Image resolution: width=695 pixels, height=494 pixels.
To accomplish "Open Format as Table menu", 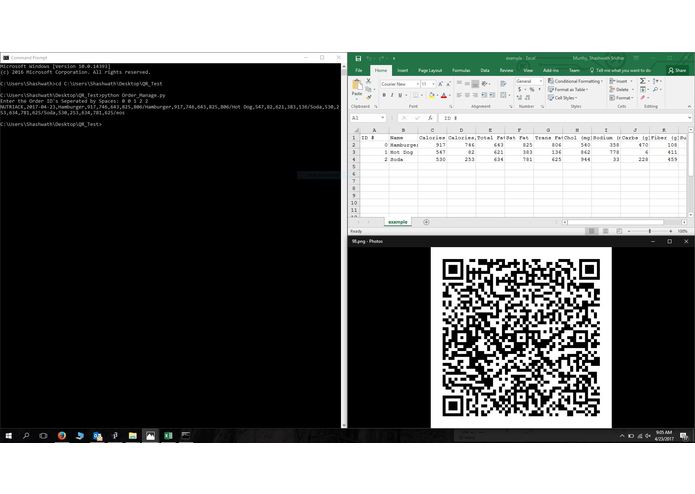I will click(x=568, y=89).
